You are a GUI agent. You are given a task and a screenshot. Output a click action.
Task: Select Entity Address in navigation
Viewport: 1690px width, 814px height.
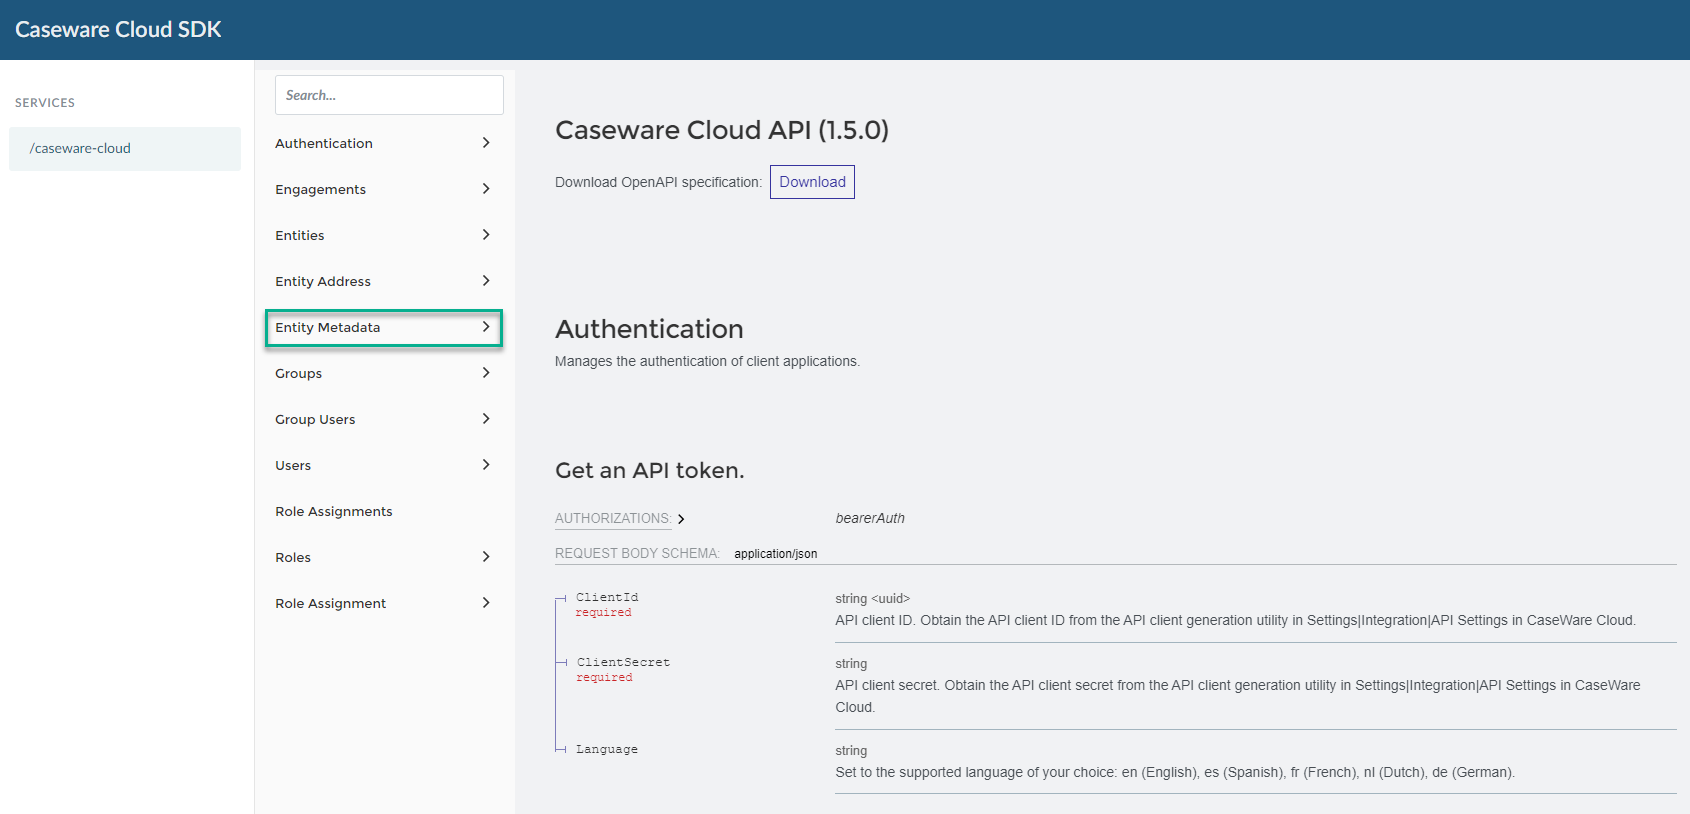coord(323,282)
